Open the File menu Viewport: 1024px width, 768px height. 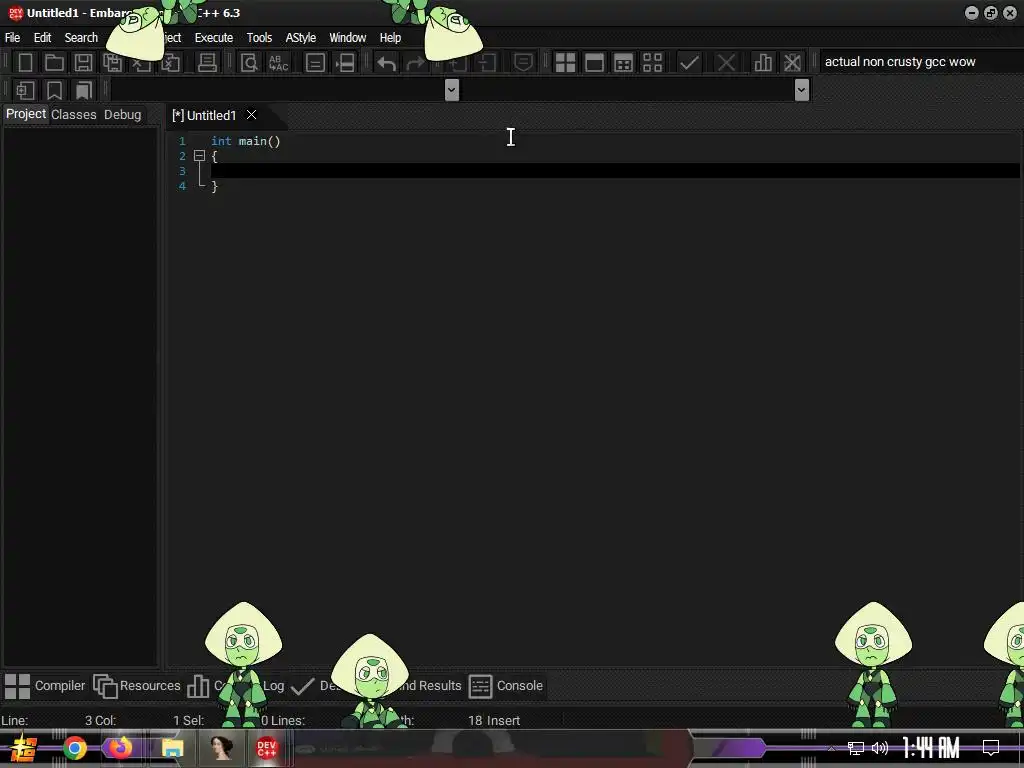click(12, 38)
